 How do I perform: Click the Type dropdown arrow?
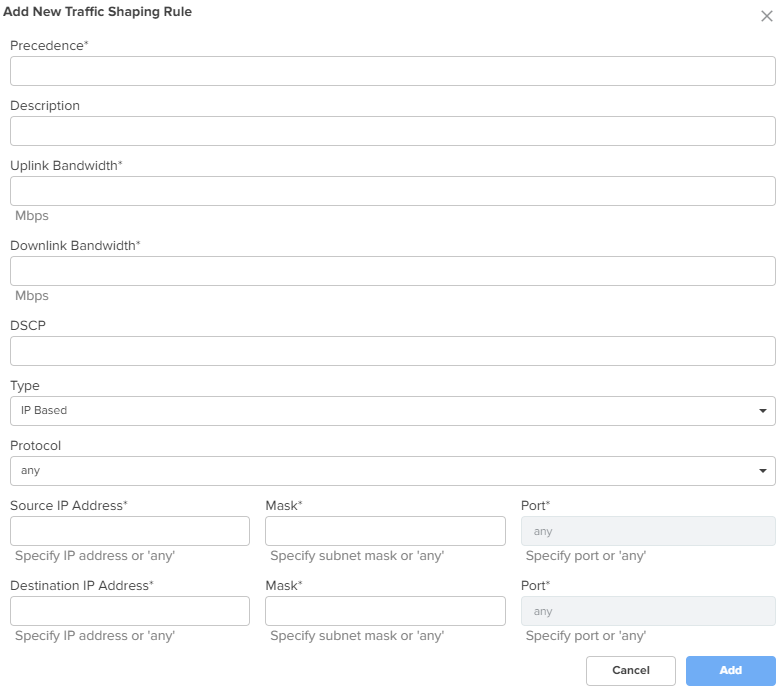click(x=763, y=411)
